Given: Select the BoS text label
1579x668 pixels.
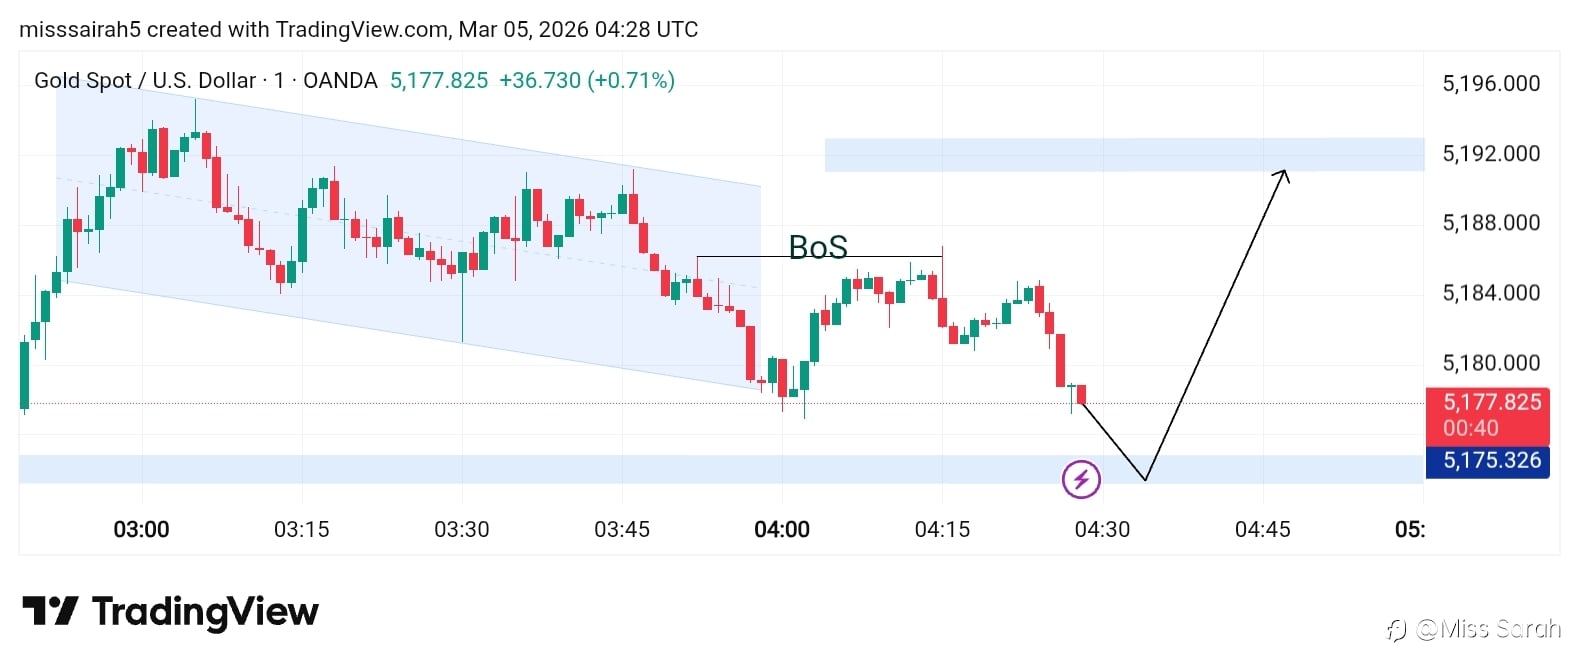Looking at the screenshot, I should point(818,247).
